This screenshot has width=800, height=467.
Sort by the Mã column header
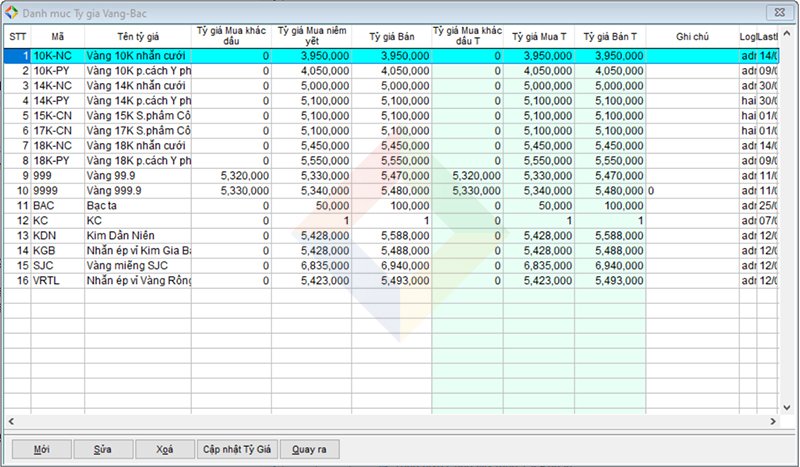tap(57, 36)
